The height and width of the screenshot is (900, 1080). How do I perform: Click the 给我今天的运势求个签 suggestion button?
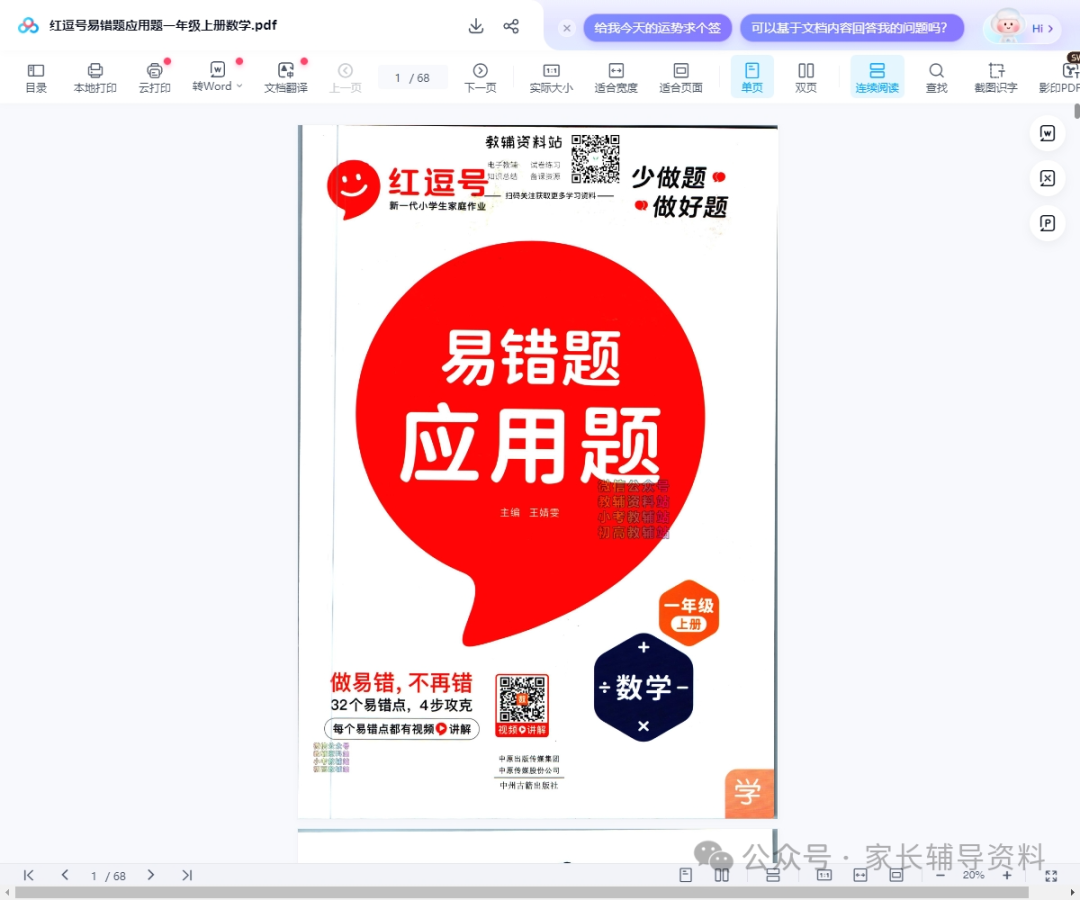(x=657, y=28)
